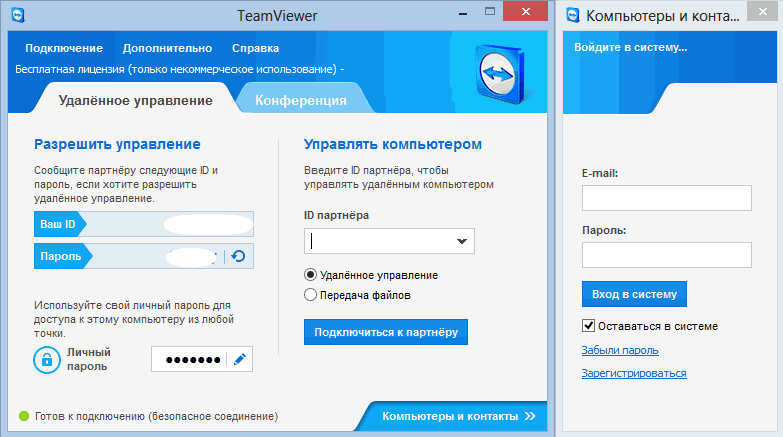Image resolution: width=783 pixels, height=437 pixels.
Task: Expand the ID партнёра dropdown arrow
Action: pos(462,241)
